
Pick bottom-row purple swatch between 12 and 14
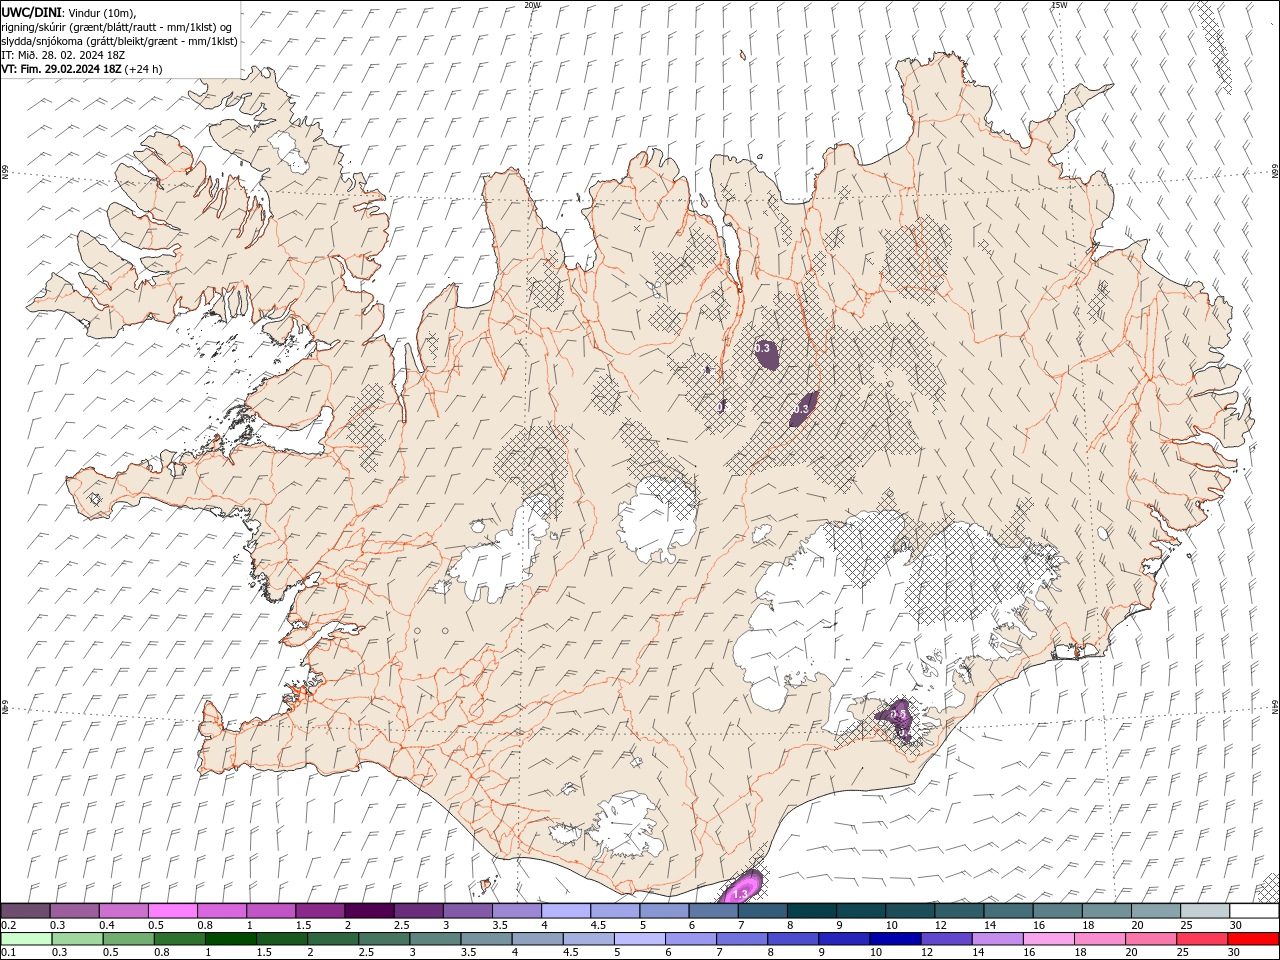pyautogui.click(x=946, y=939)
